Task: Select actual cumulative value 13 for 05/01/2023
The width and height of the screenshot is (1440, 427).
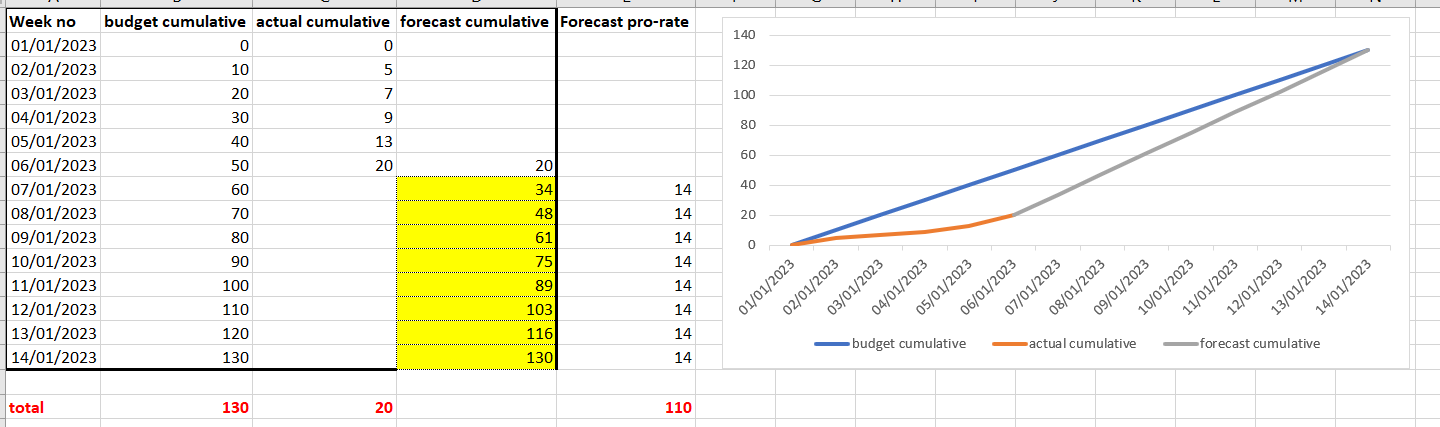Action: tap(324, 141)
